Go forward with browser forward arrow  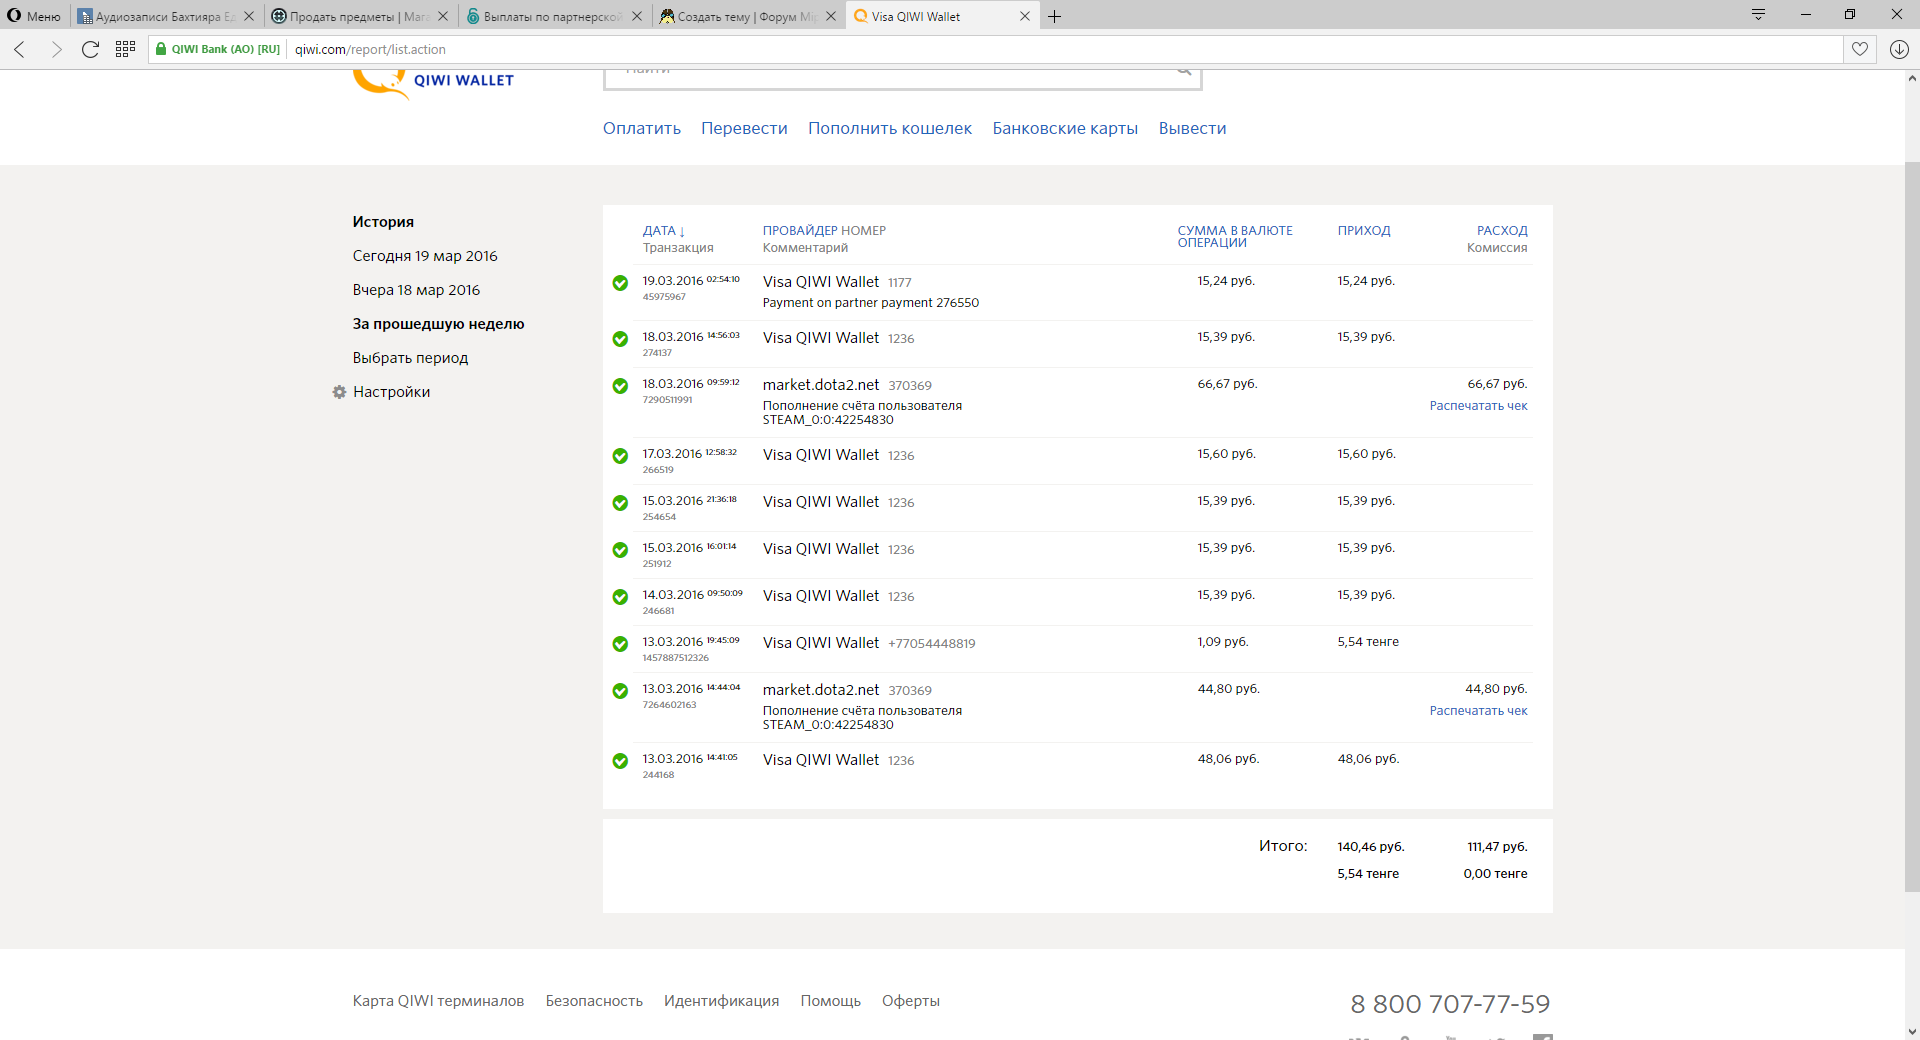coord(56,49)
